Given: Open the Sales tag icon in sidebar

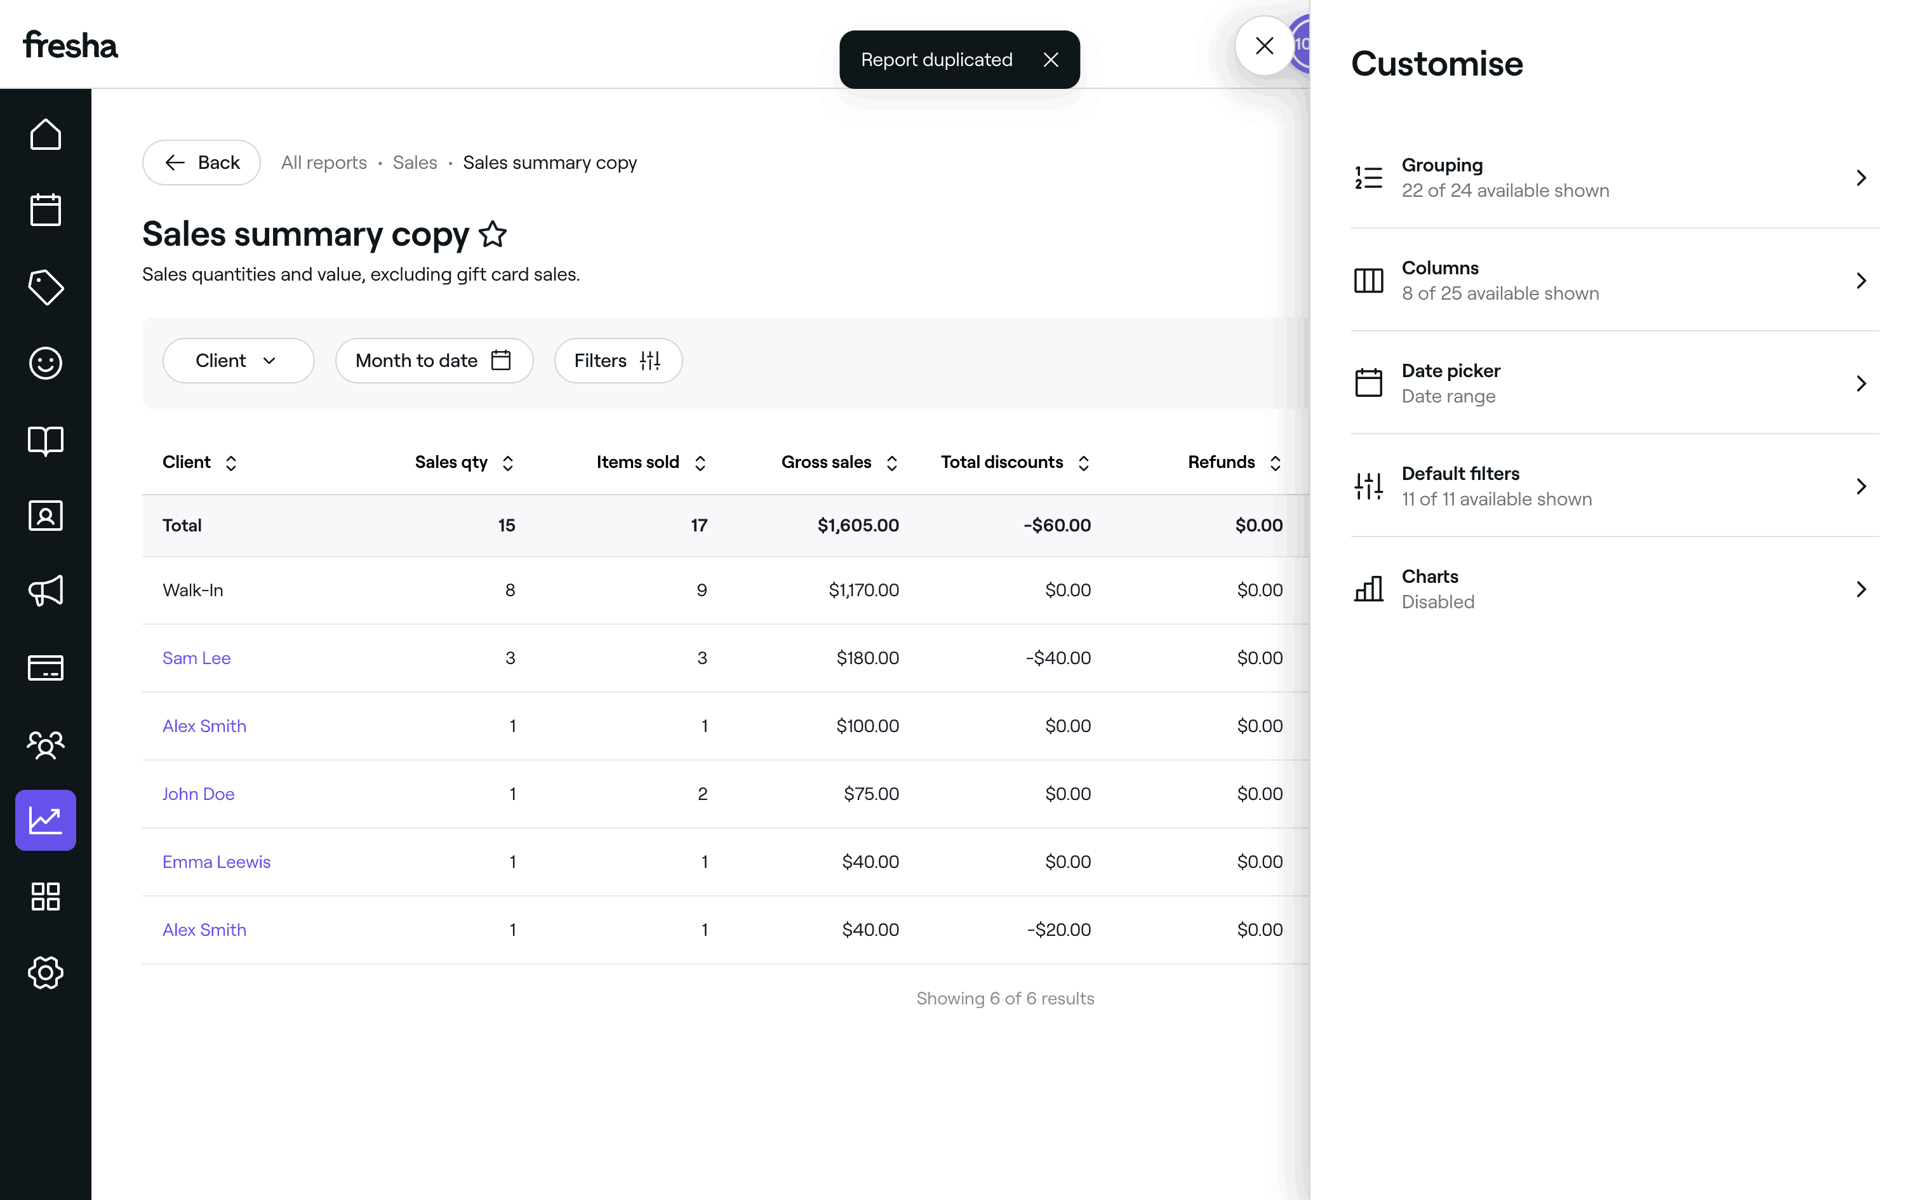Looking at the screenshot, I should 45,287.
